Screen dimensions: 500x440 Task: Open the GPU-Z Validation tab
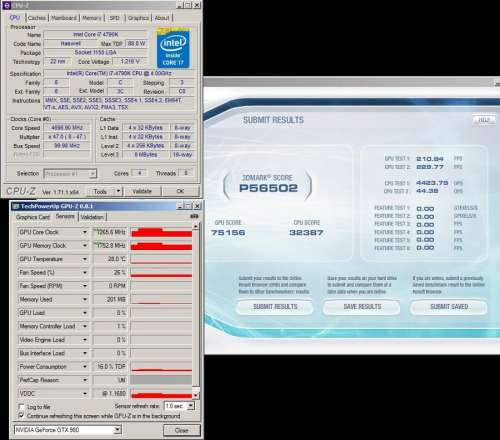pos(92,217)
